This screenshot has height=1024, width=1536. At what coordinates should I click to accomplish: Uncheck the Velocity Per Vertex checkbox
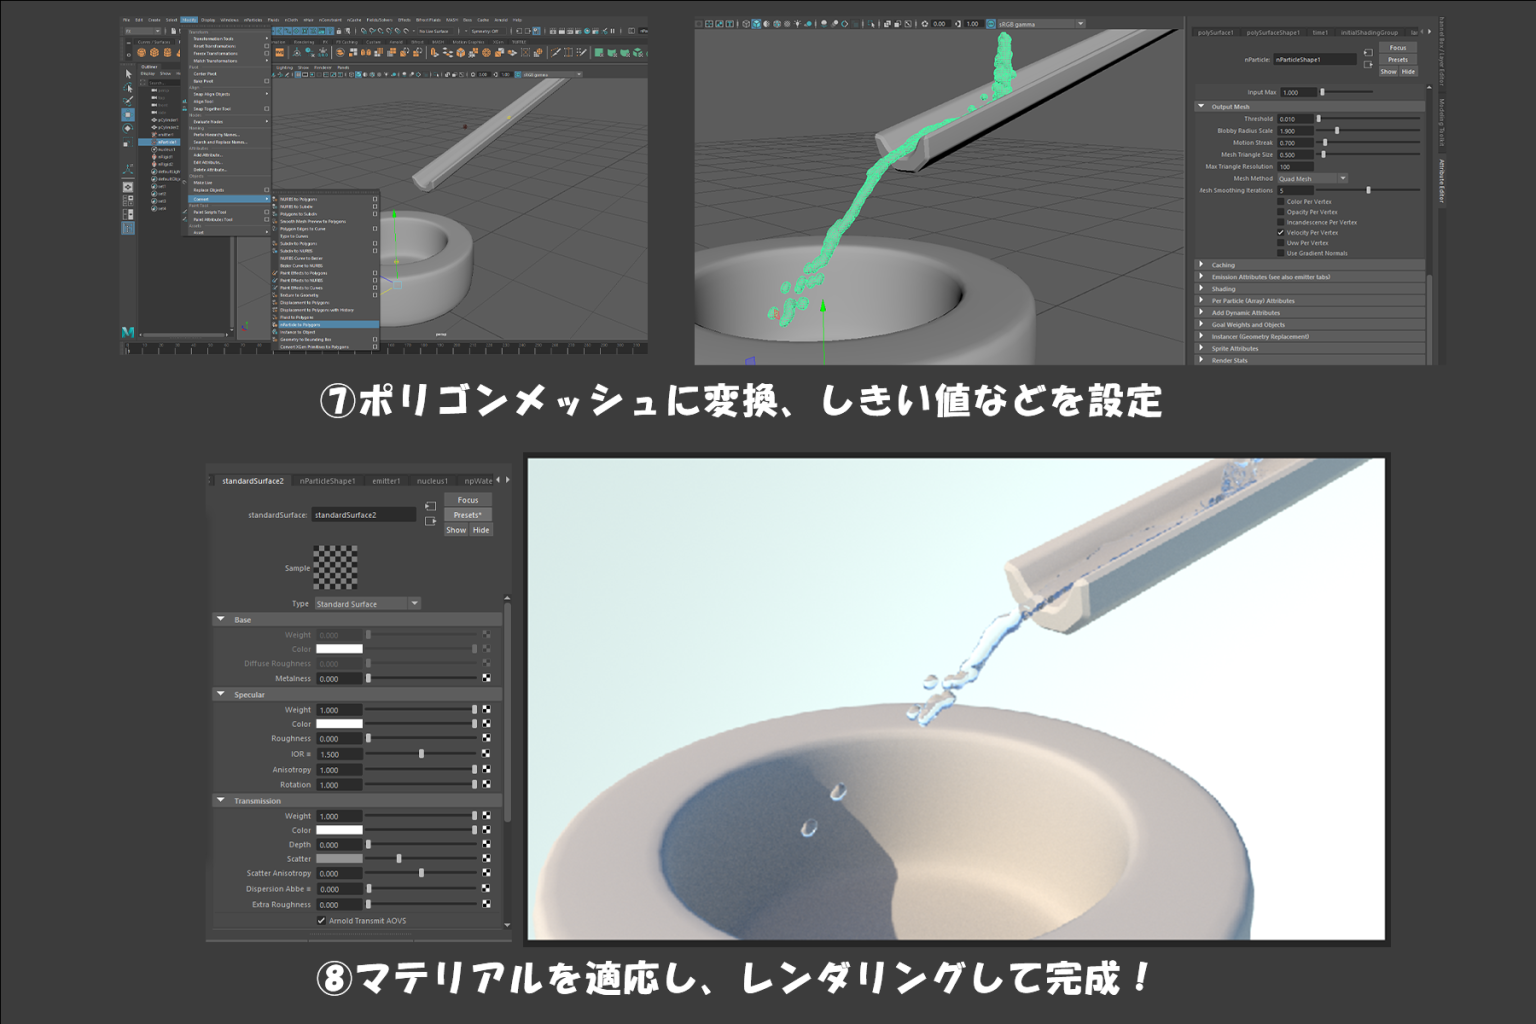click(x=1281, y=232)
